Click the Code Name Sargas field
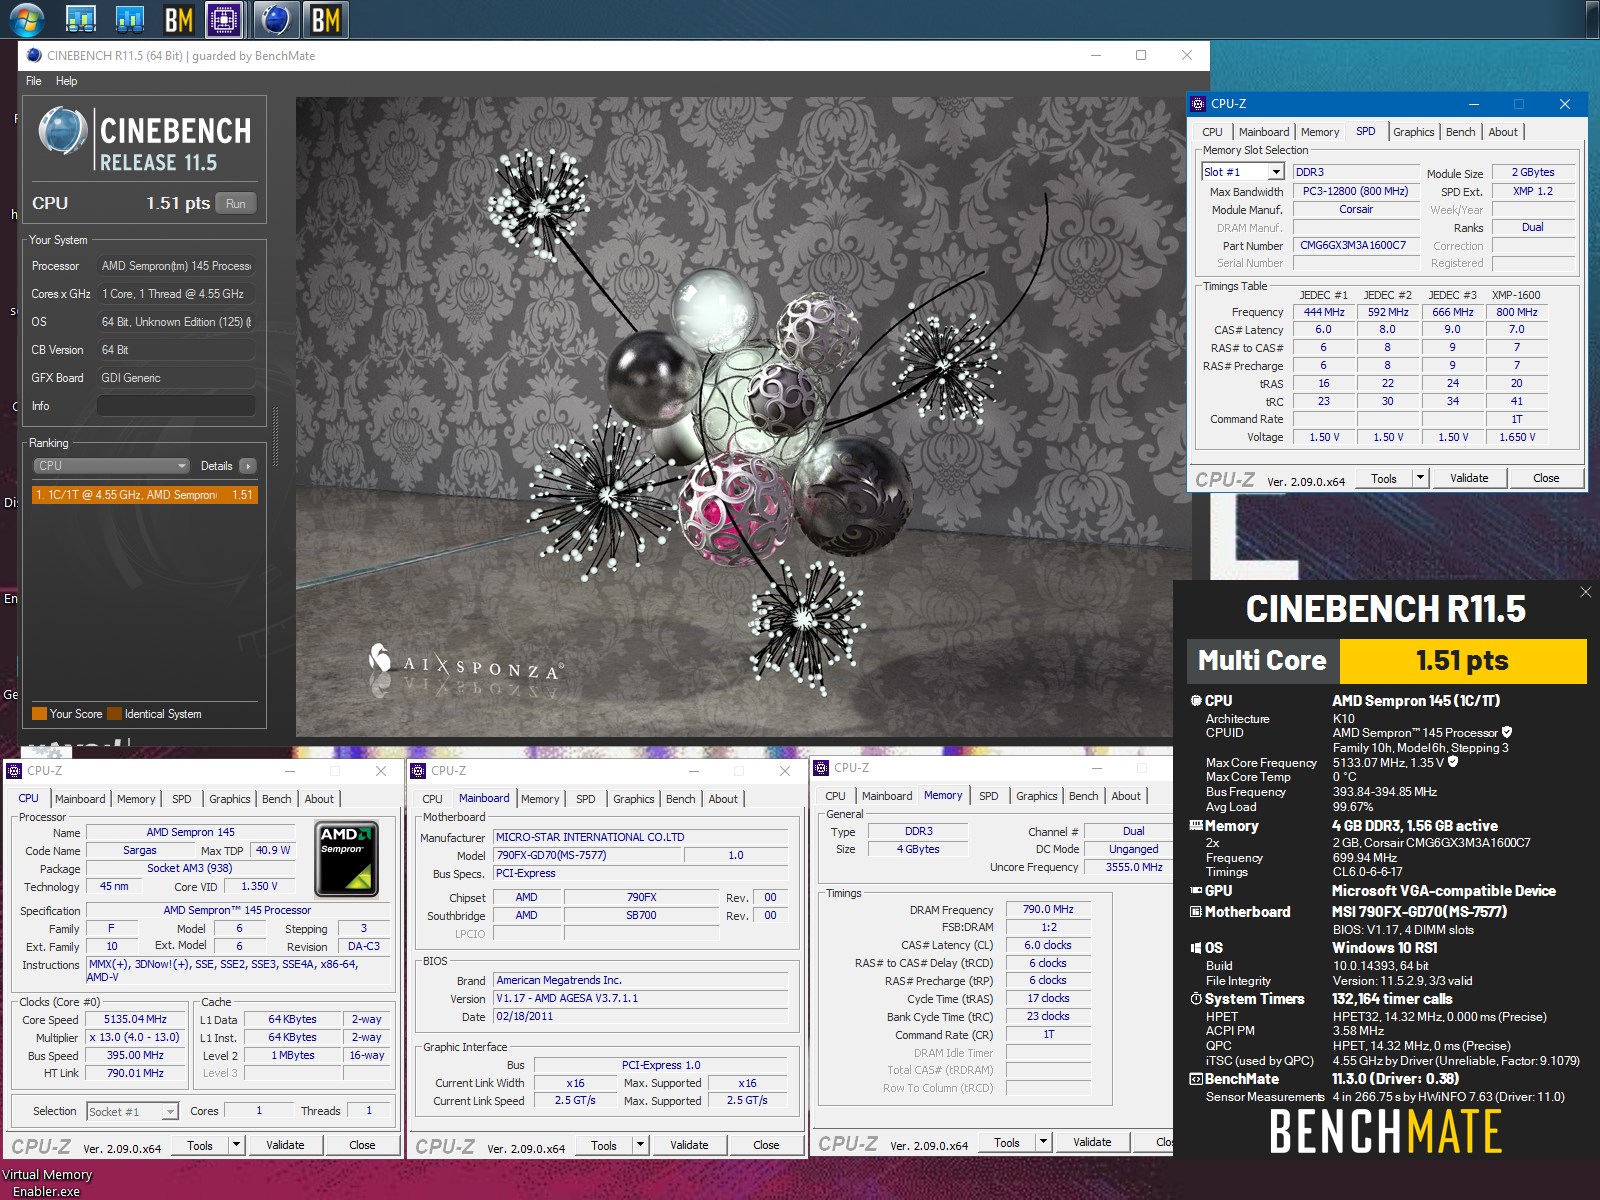Screen dimensions: 1600x1200 click(x=140, y=851)
